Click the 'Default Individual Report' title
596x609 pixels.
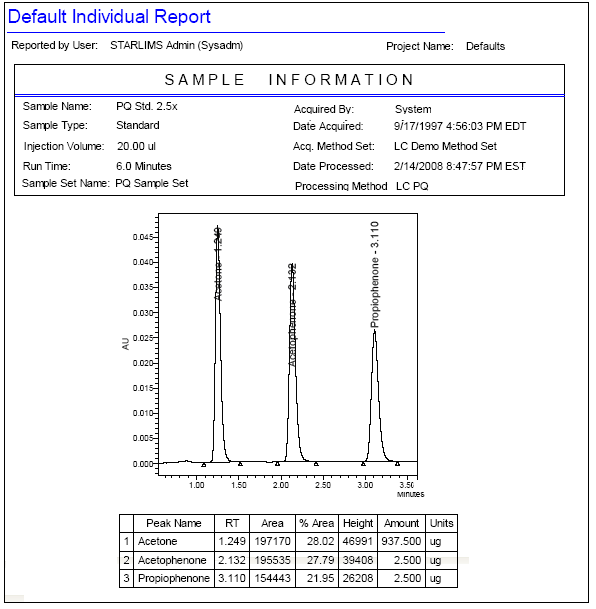click(109, 17)
